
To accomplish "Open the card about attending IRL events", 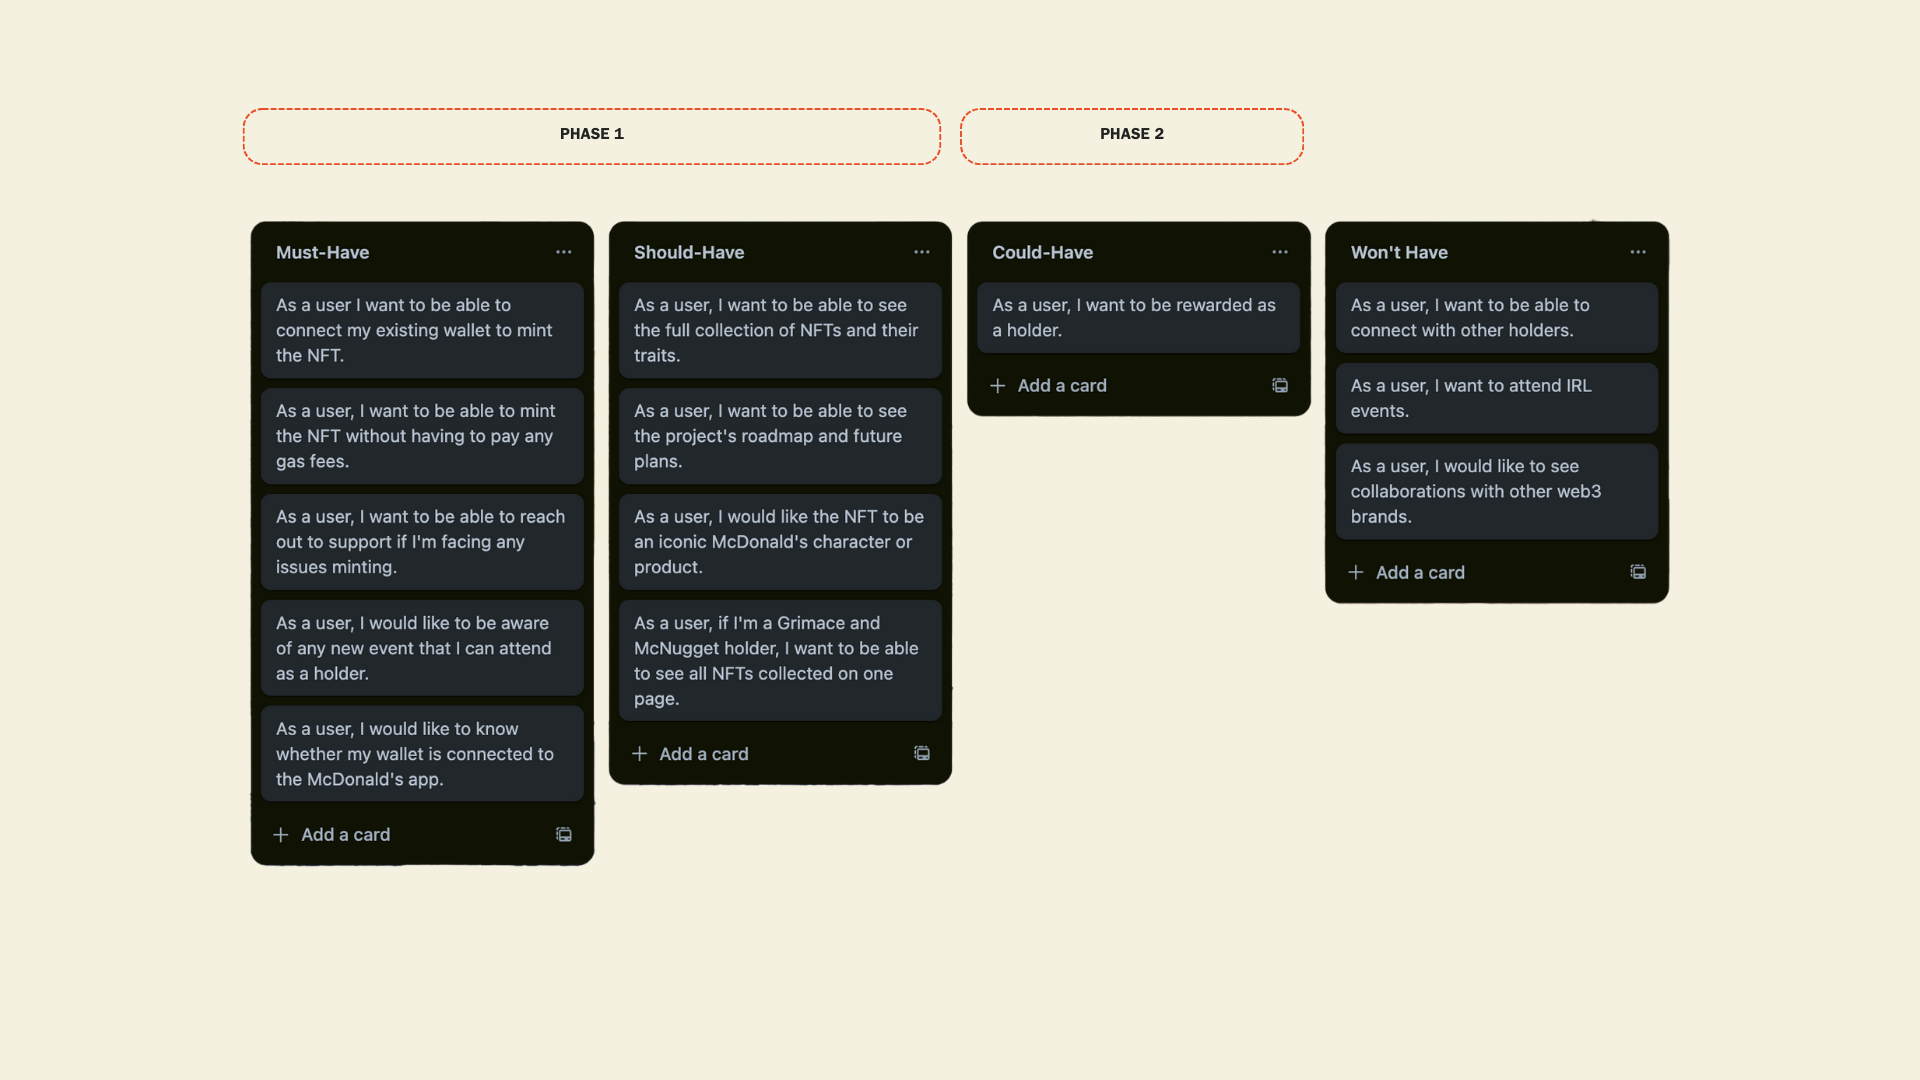I will 1496,398.
